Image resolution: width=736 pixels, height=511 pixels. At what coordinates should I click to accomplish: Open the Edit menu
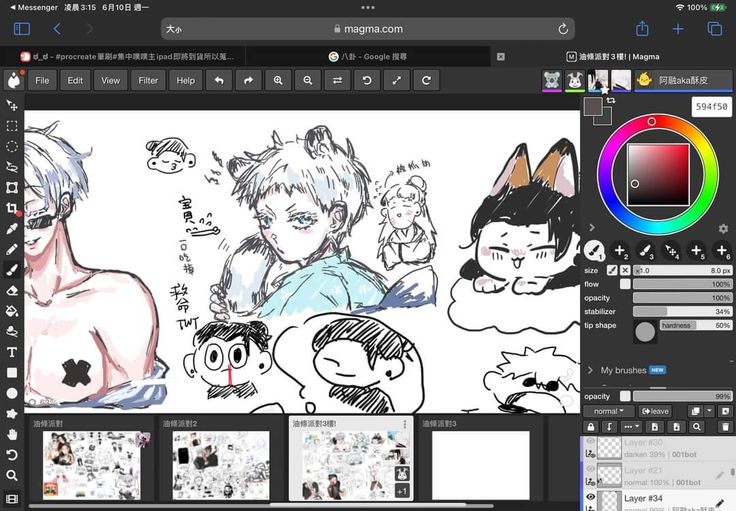pyautogui.click(x=75, y=80)
